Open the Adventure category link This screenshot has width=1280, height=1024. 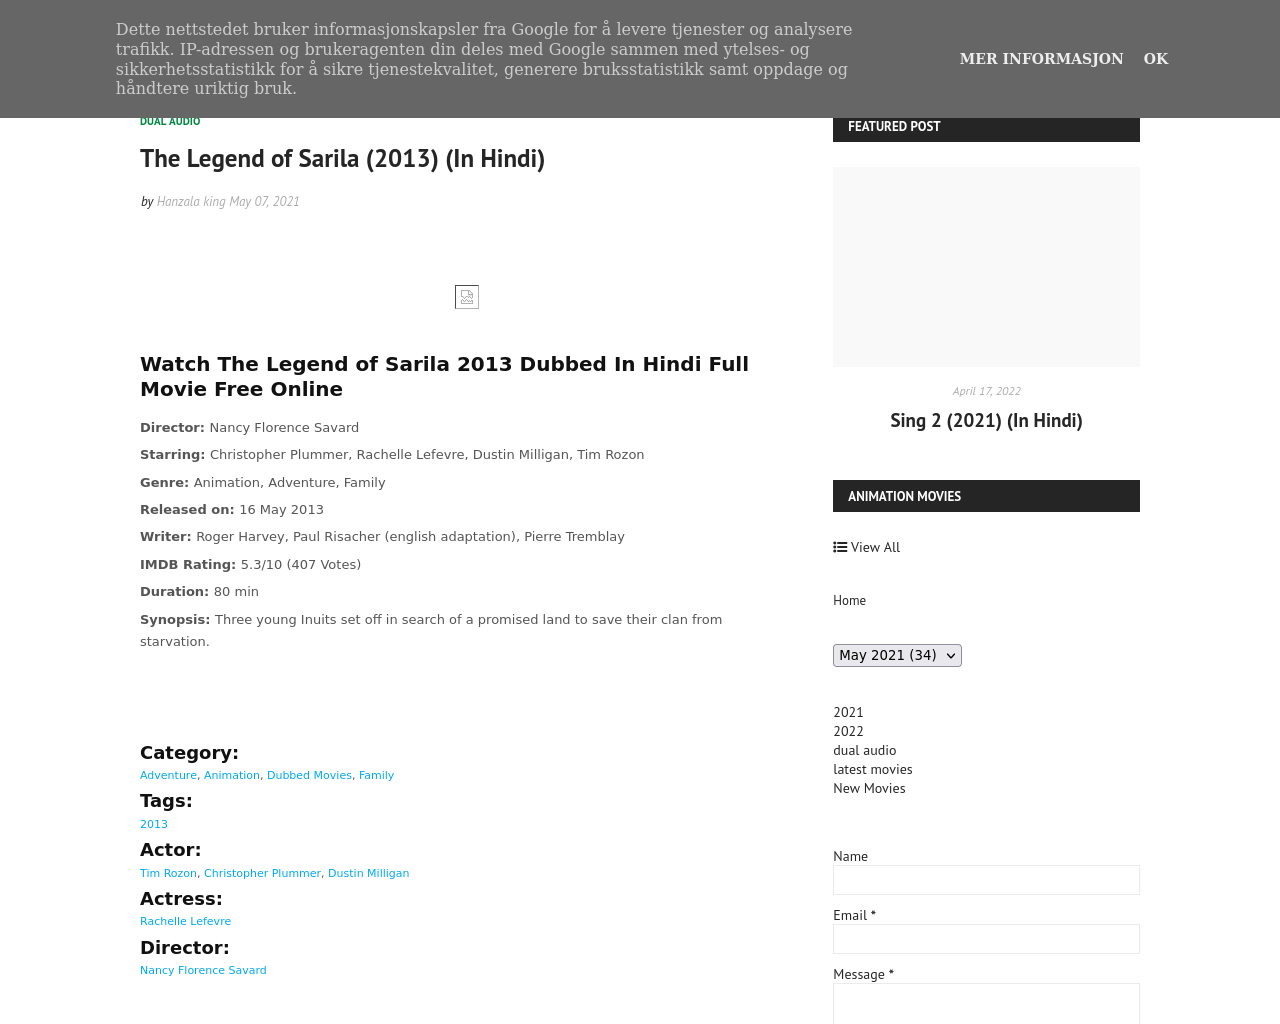168,775
